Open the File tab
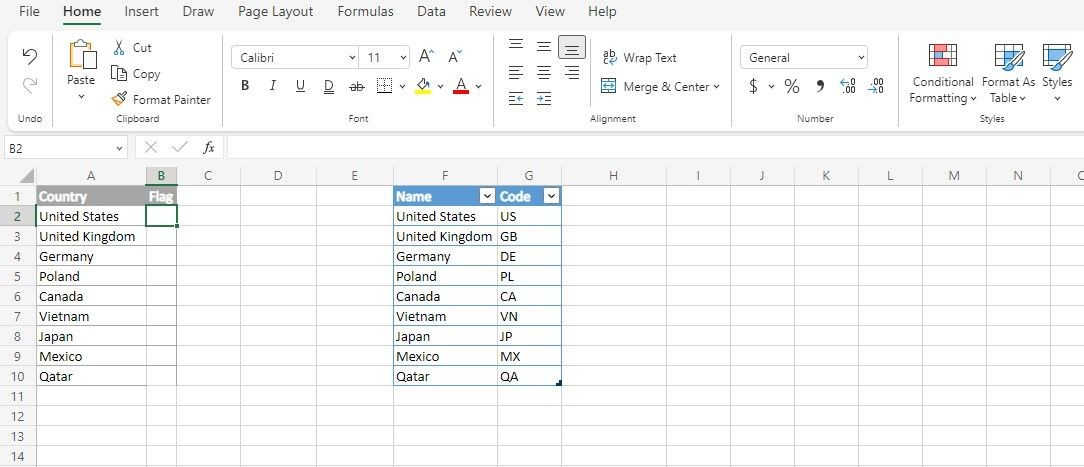This screenshot has height=467, width=1084. click(29, 12)
